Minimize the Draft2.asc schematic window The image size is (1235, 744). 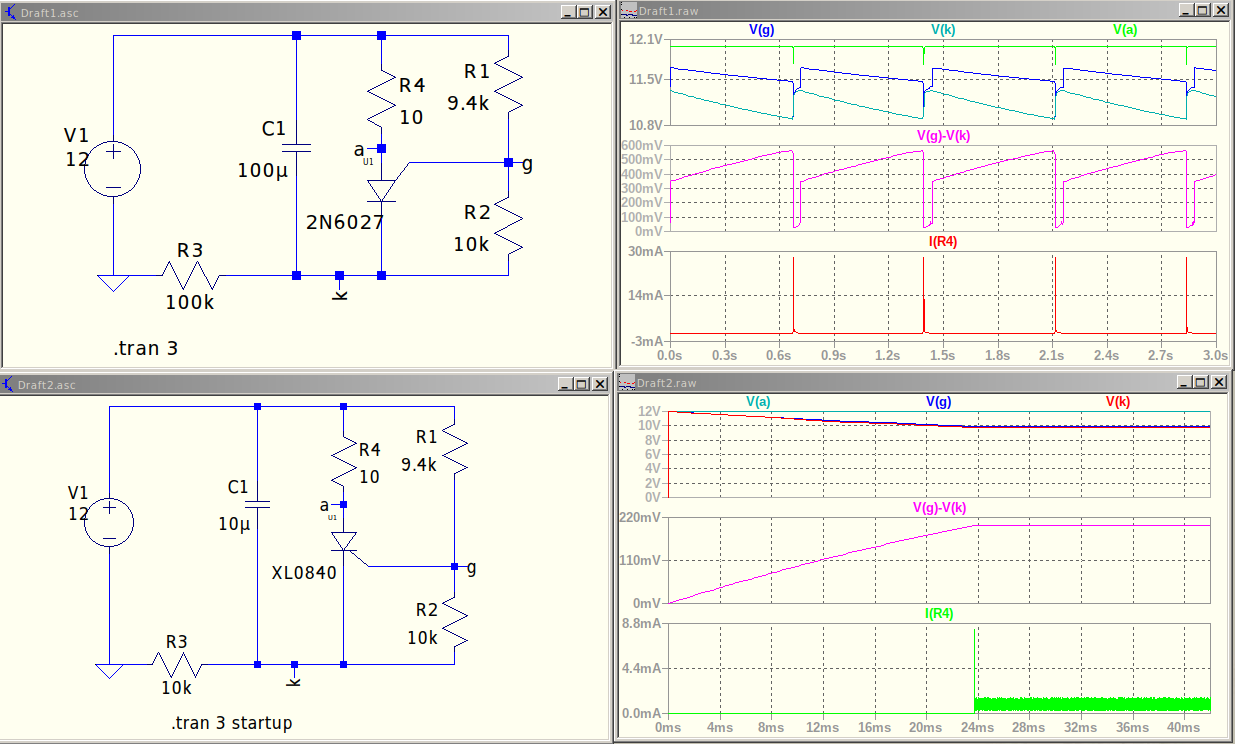[568, 384]
